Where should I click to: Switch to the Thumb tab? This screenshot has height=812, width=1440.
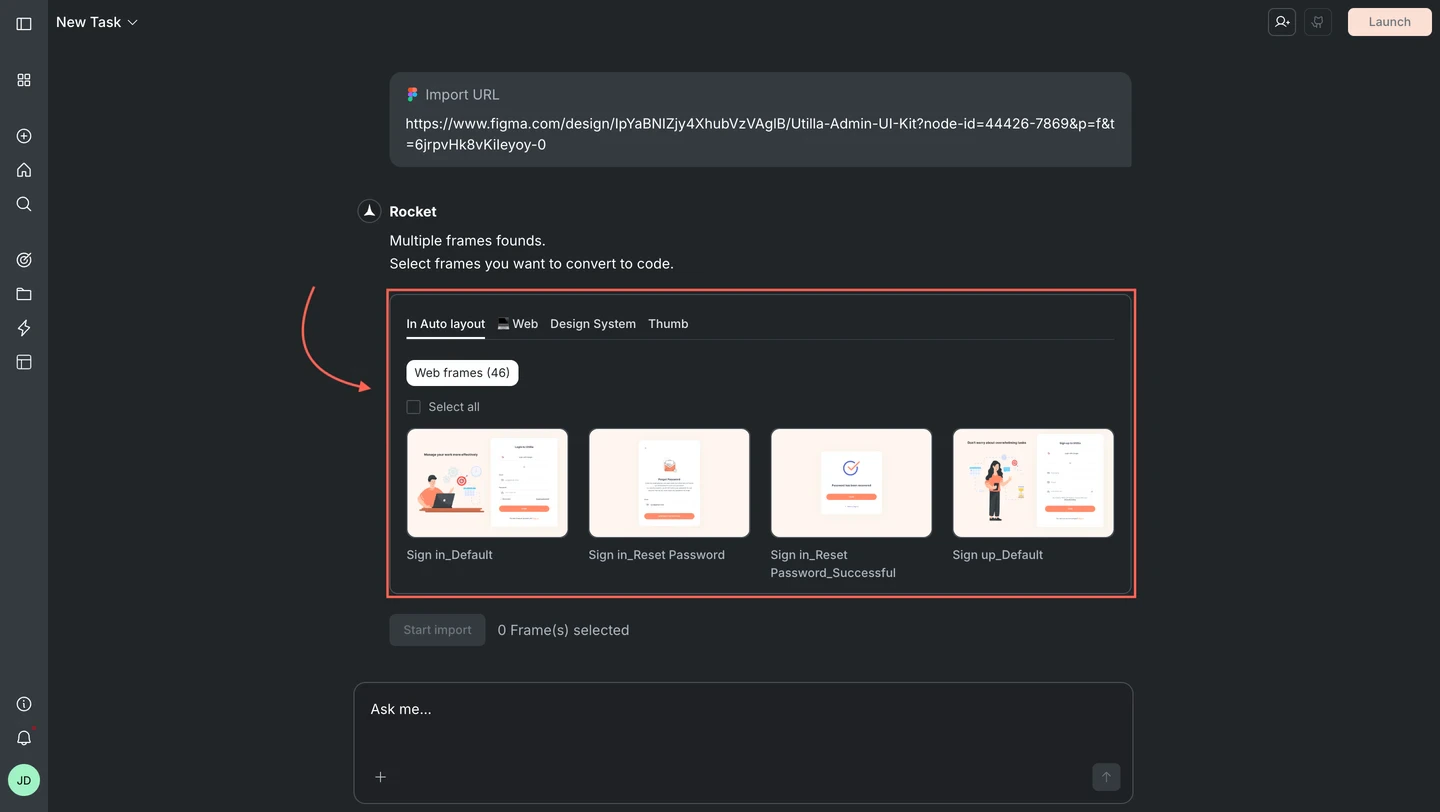(668, 323)
